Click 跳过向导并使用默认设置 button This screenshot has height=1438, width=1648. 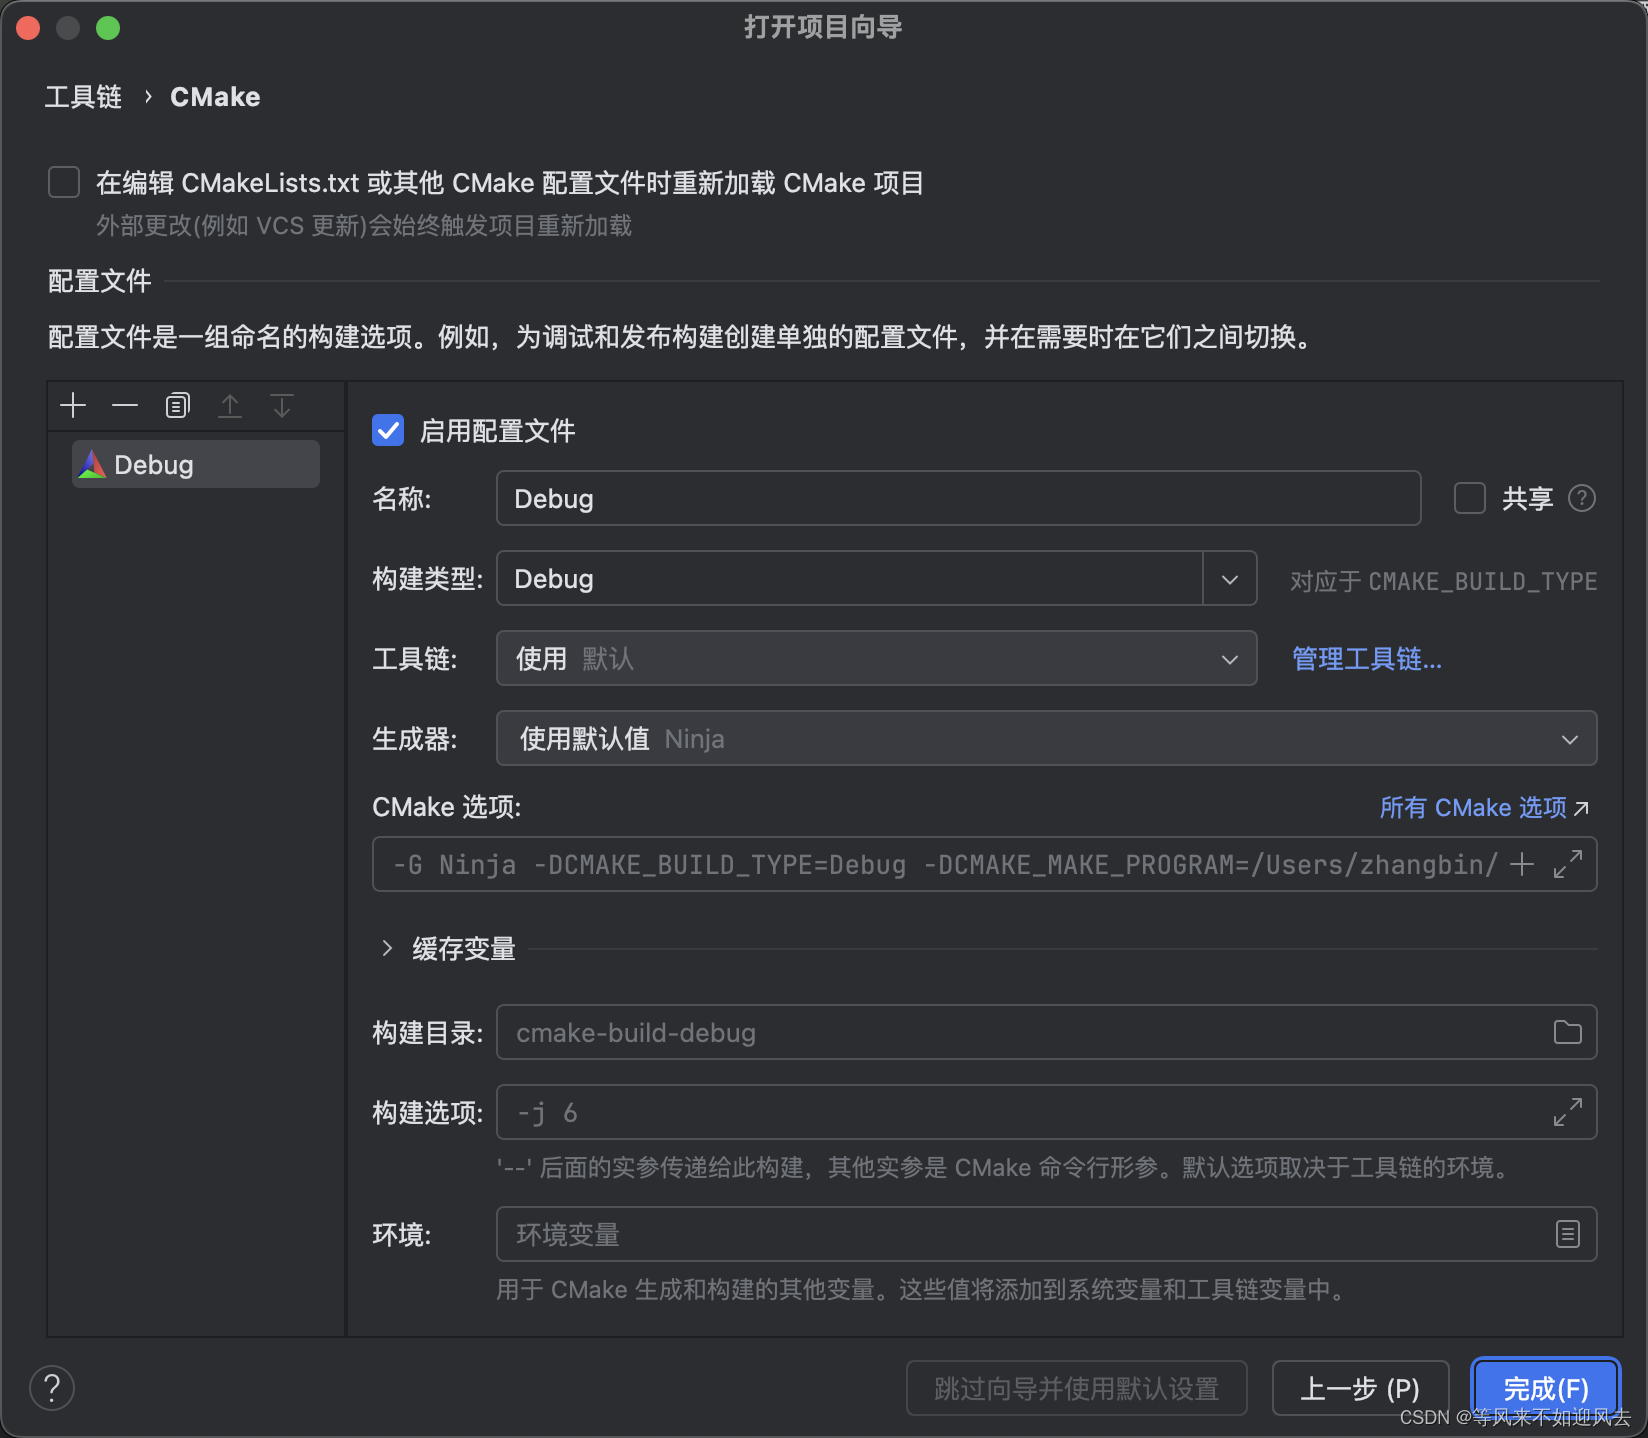[x=1076, y=1388]
